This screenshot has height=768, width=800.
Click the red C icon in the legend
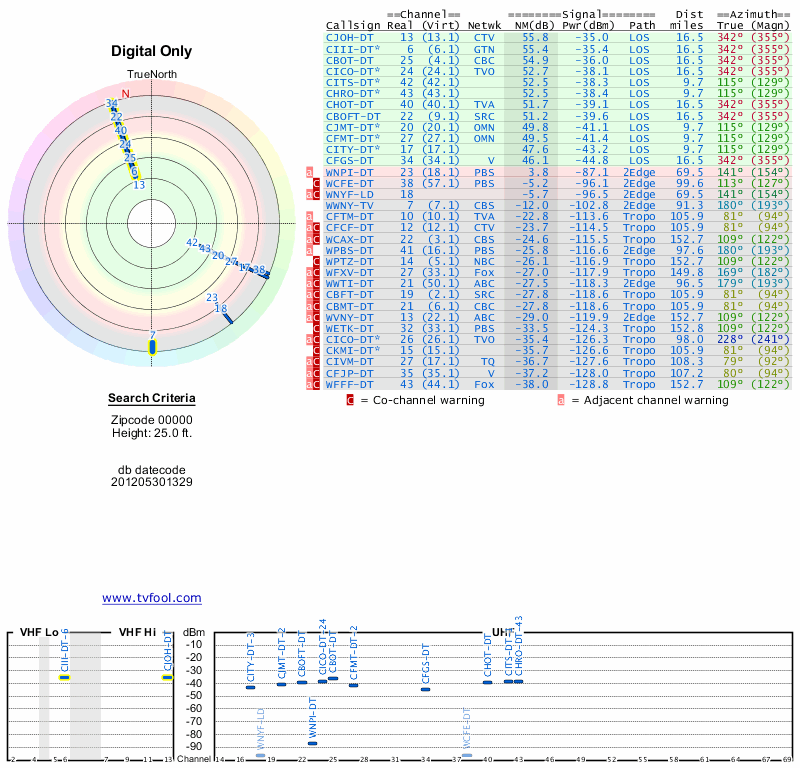350,400
